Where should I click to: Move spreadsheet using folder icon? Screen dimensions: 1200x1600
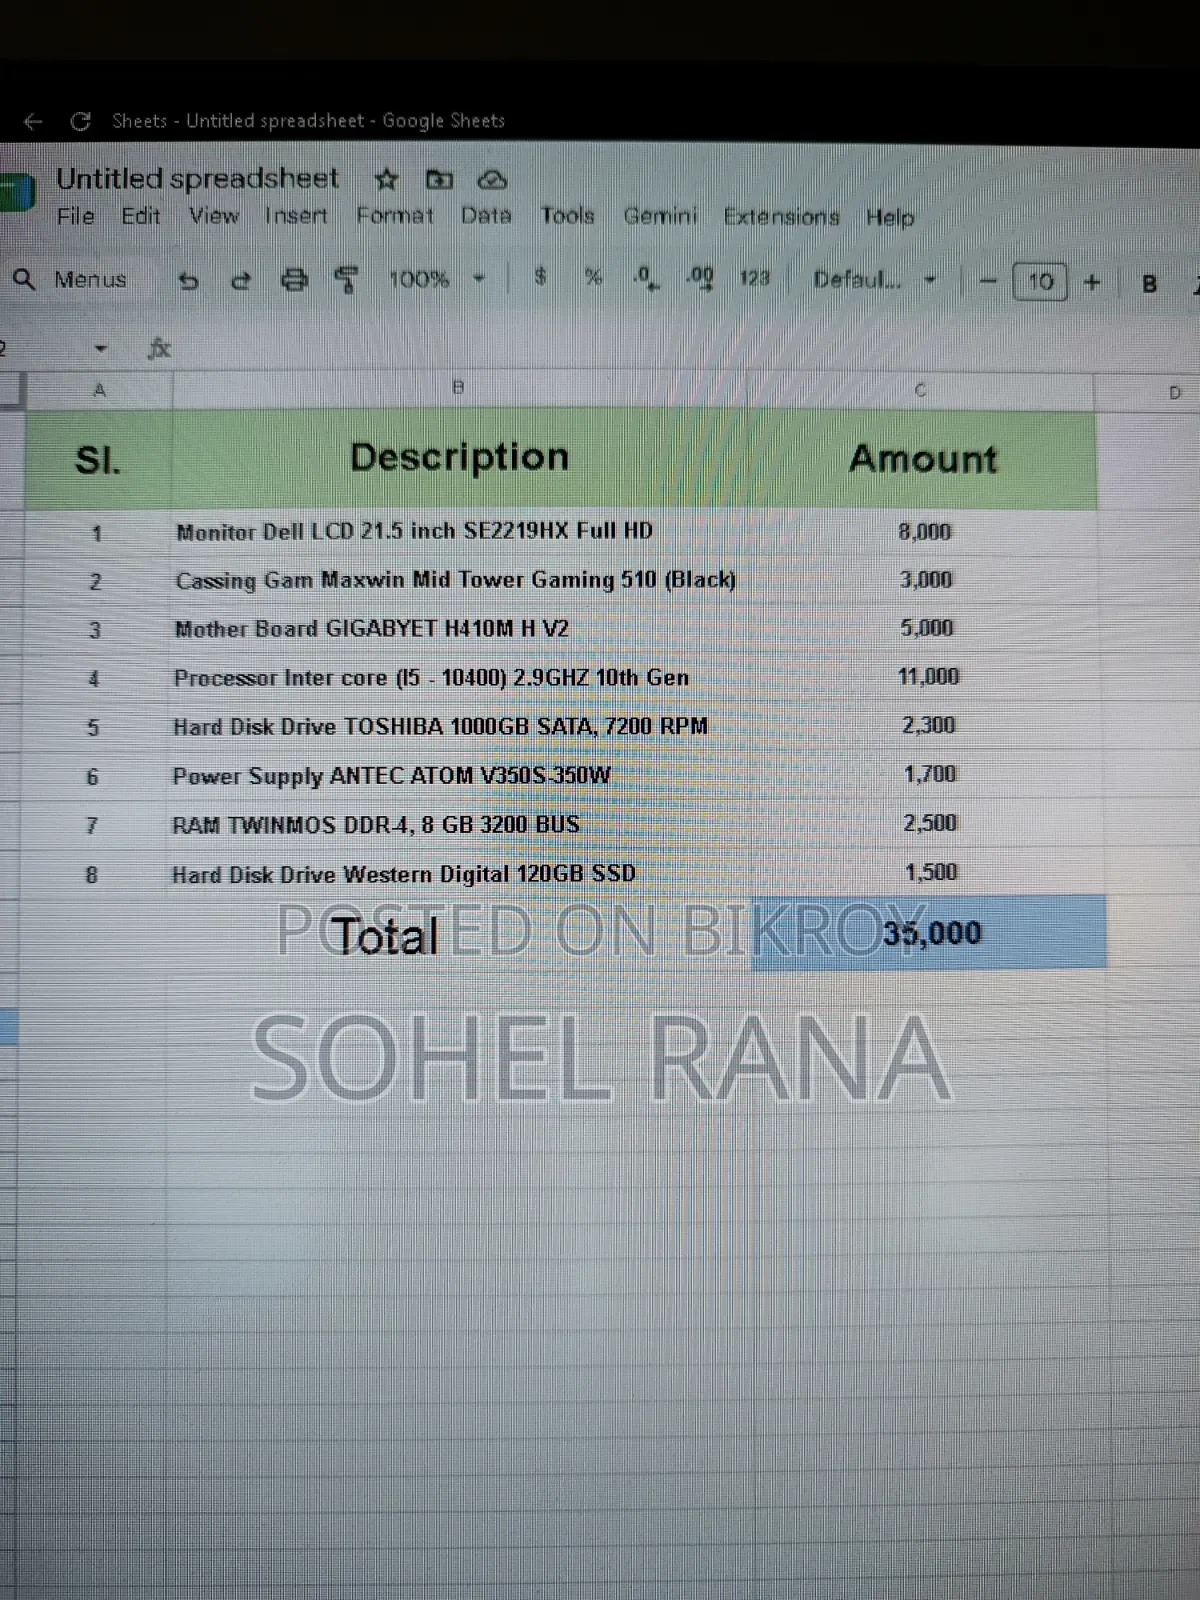[439, 180]
